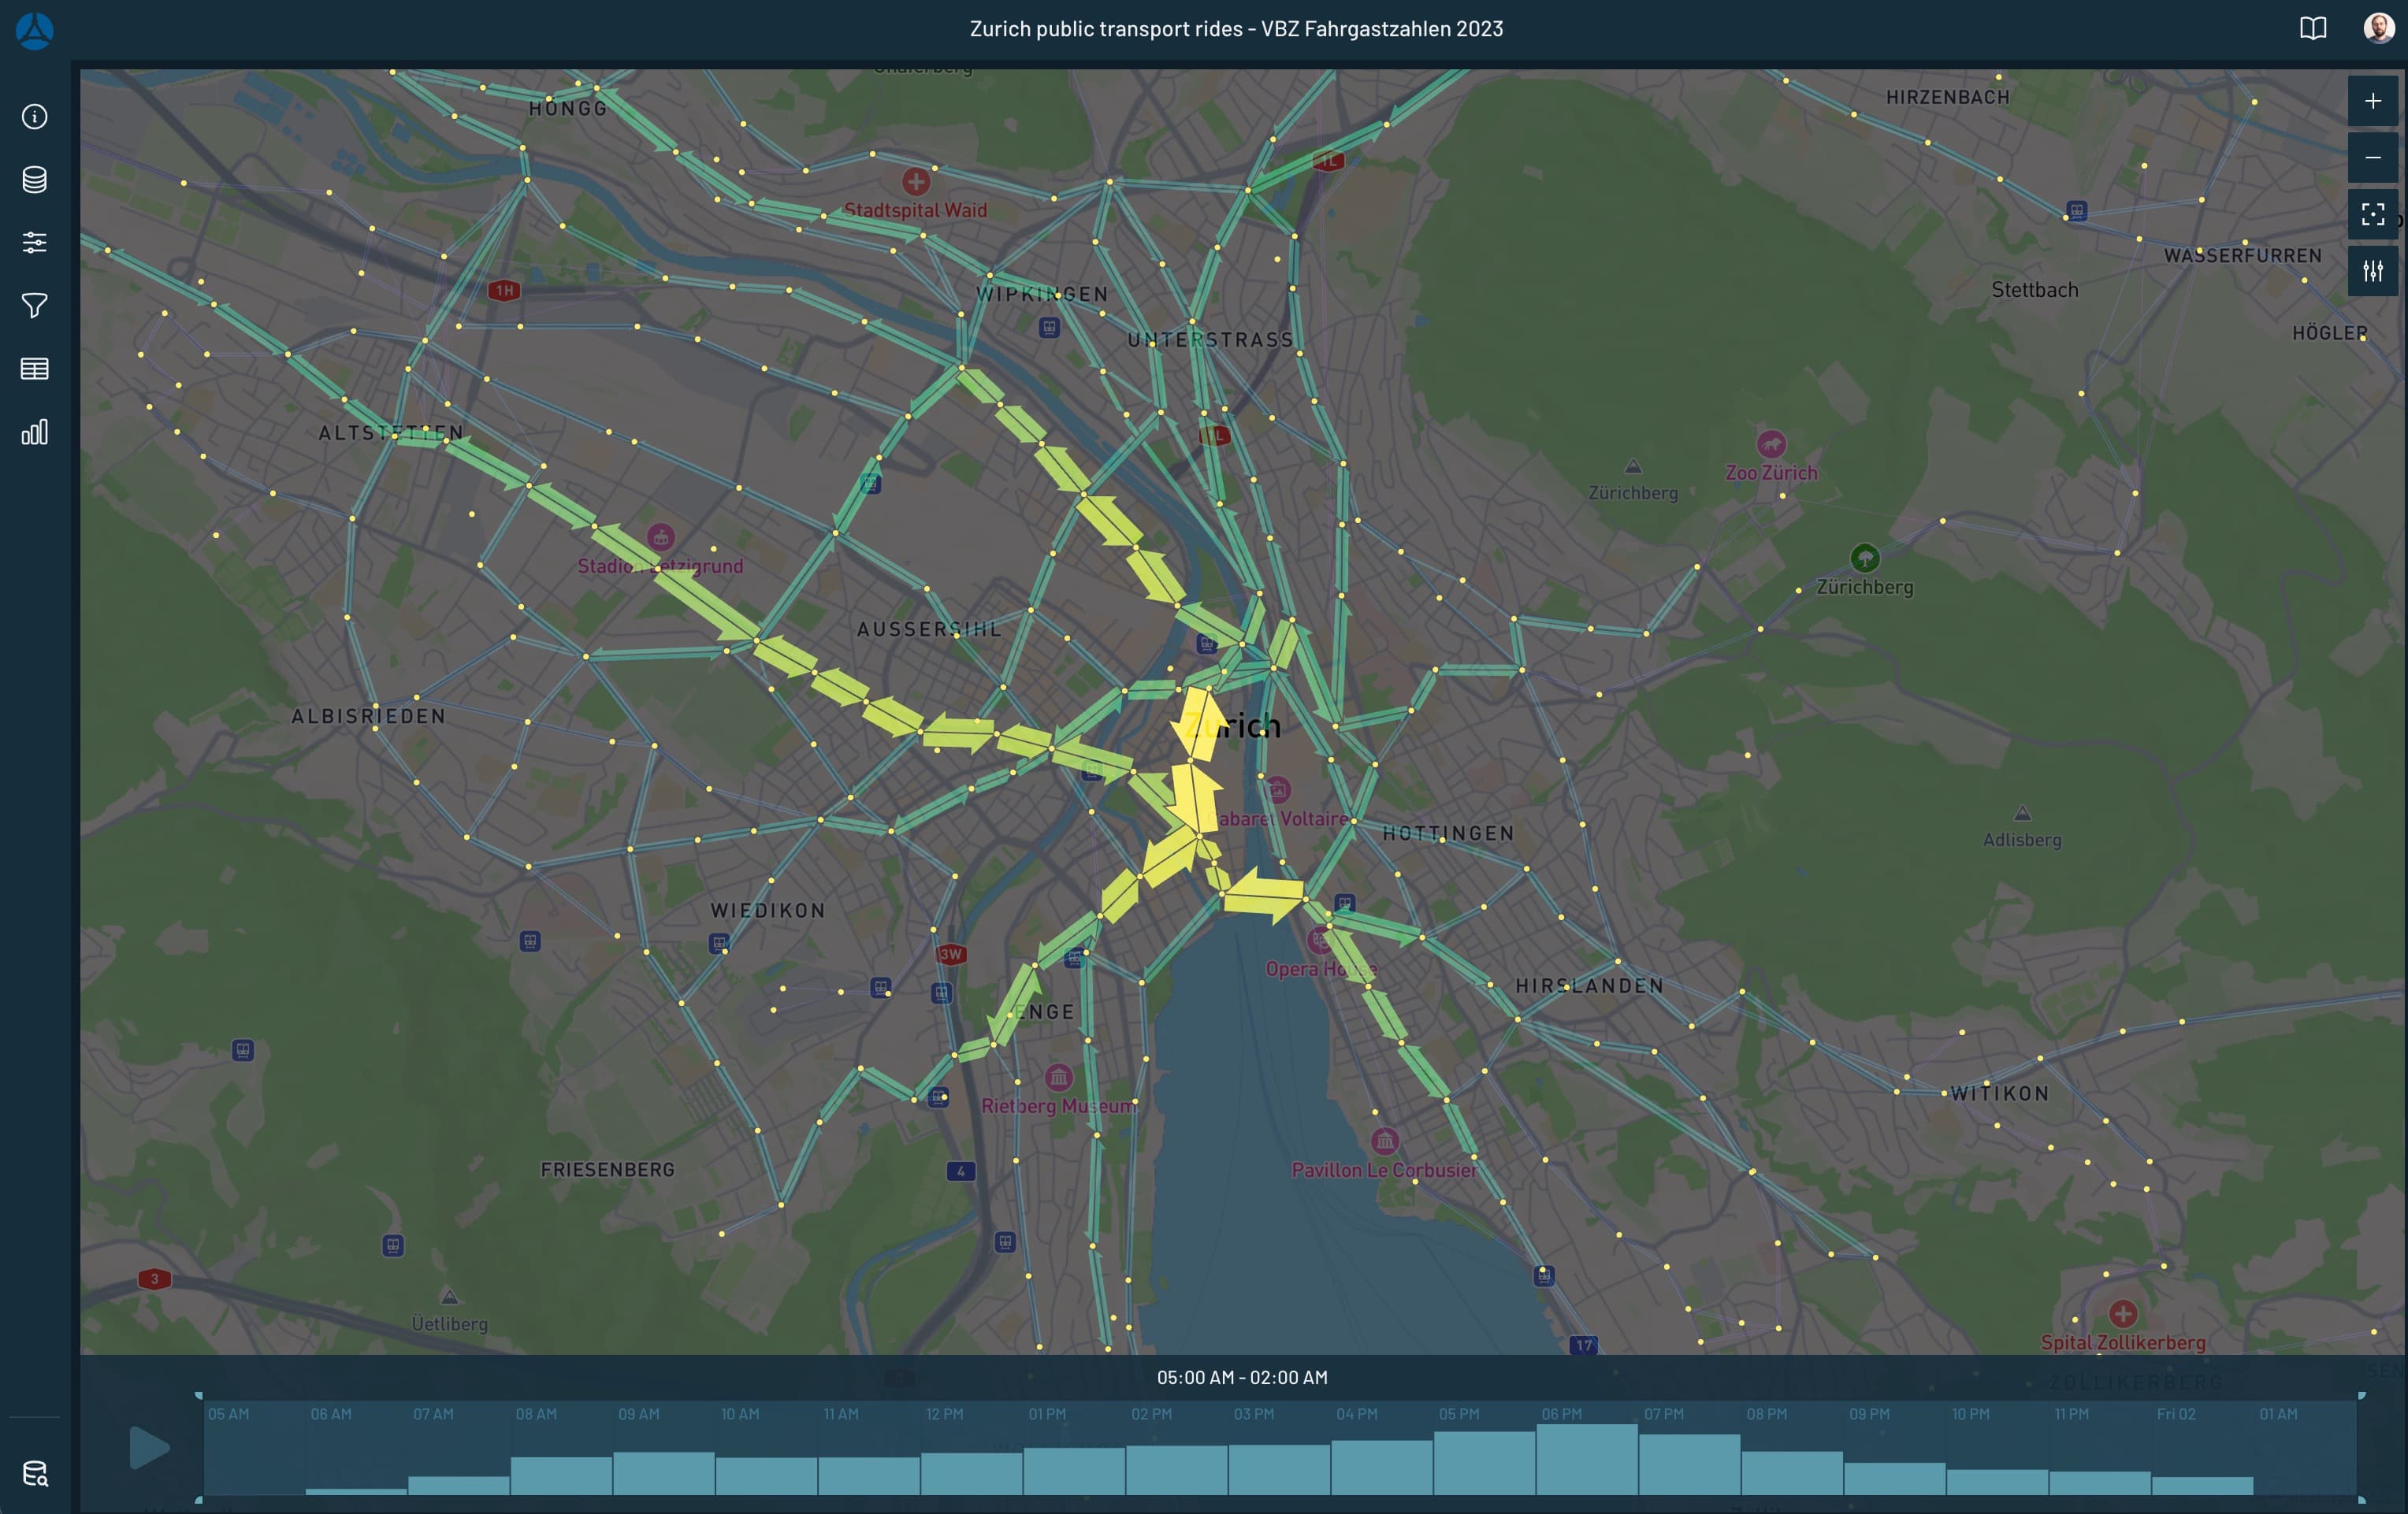Viewport: 2408px width, 1514px height.
Task: Open the settings sliders sidebar icon
Action: (x=34, y=243)
